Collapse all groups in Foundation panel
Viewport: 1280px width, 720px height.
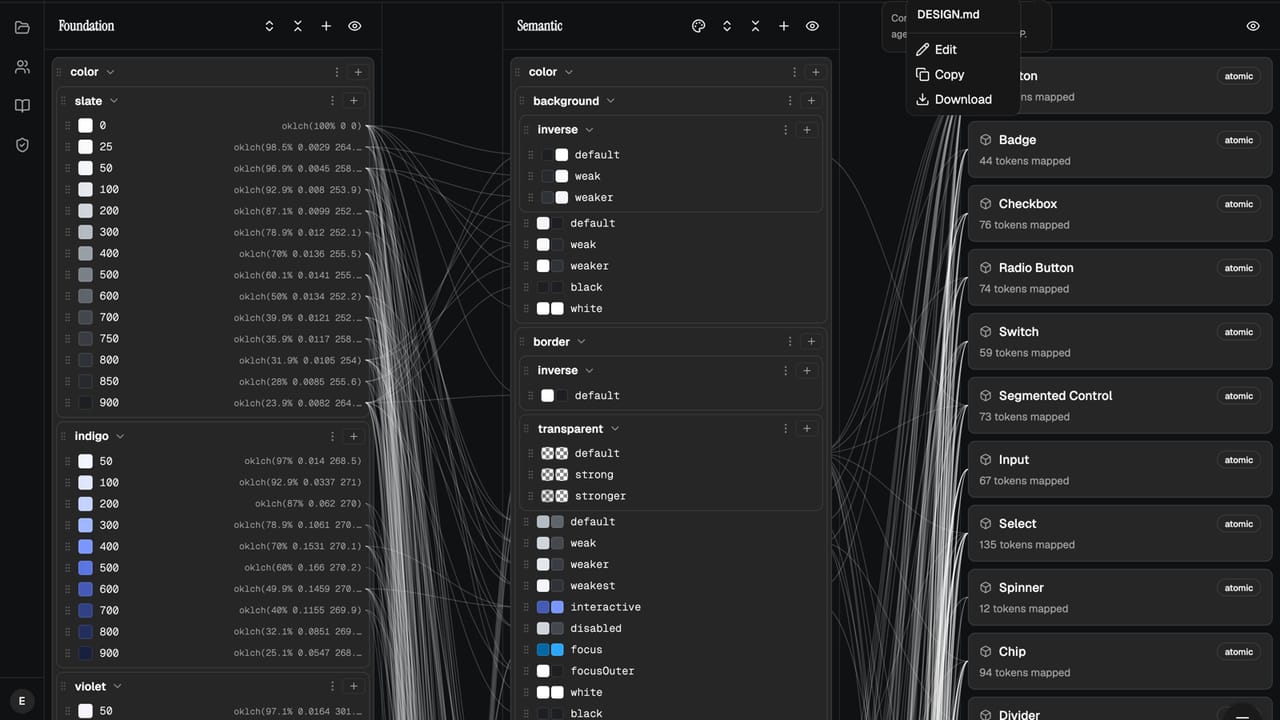pos(298,26)
